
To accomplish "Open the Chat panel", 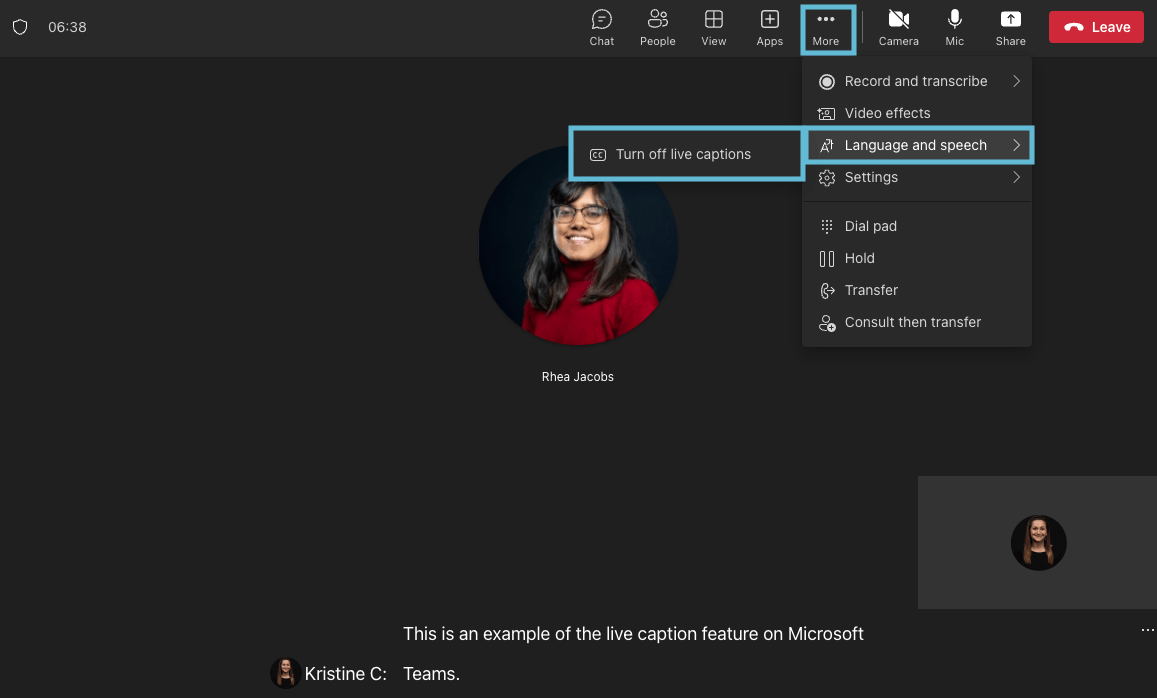I will coord(601,27).
